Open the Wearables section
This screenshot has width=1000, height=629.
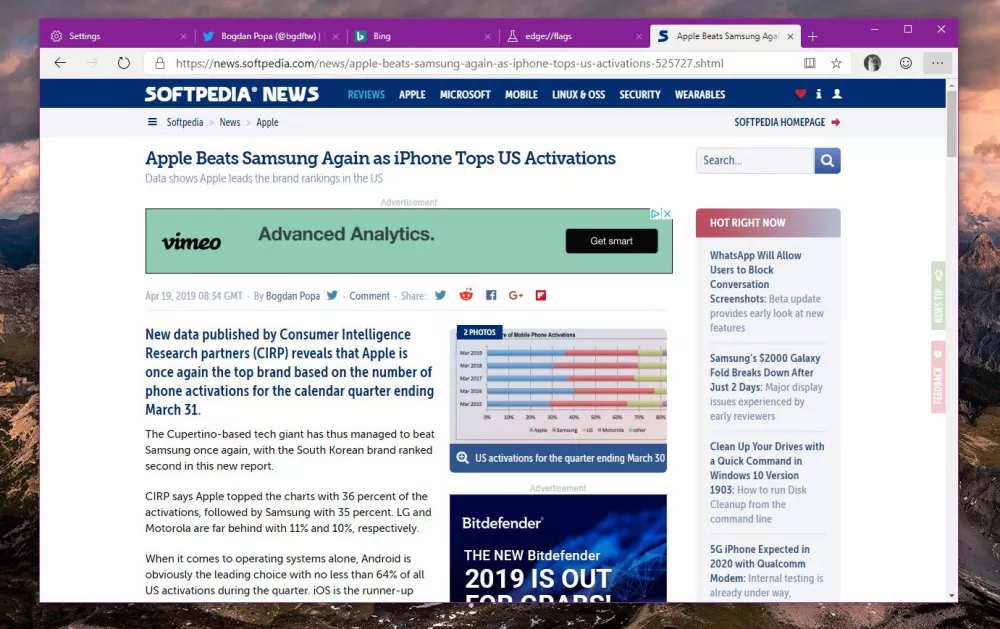click(x=700, y=94)
